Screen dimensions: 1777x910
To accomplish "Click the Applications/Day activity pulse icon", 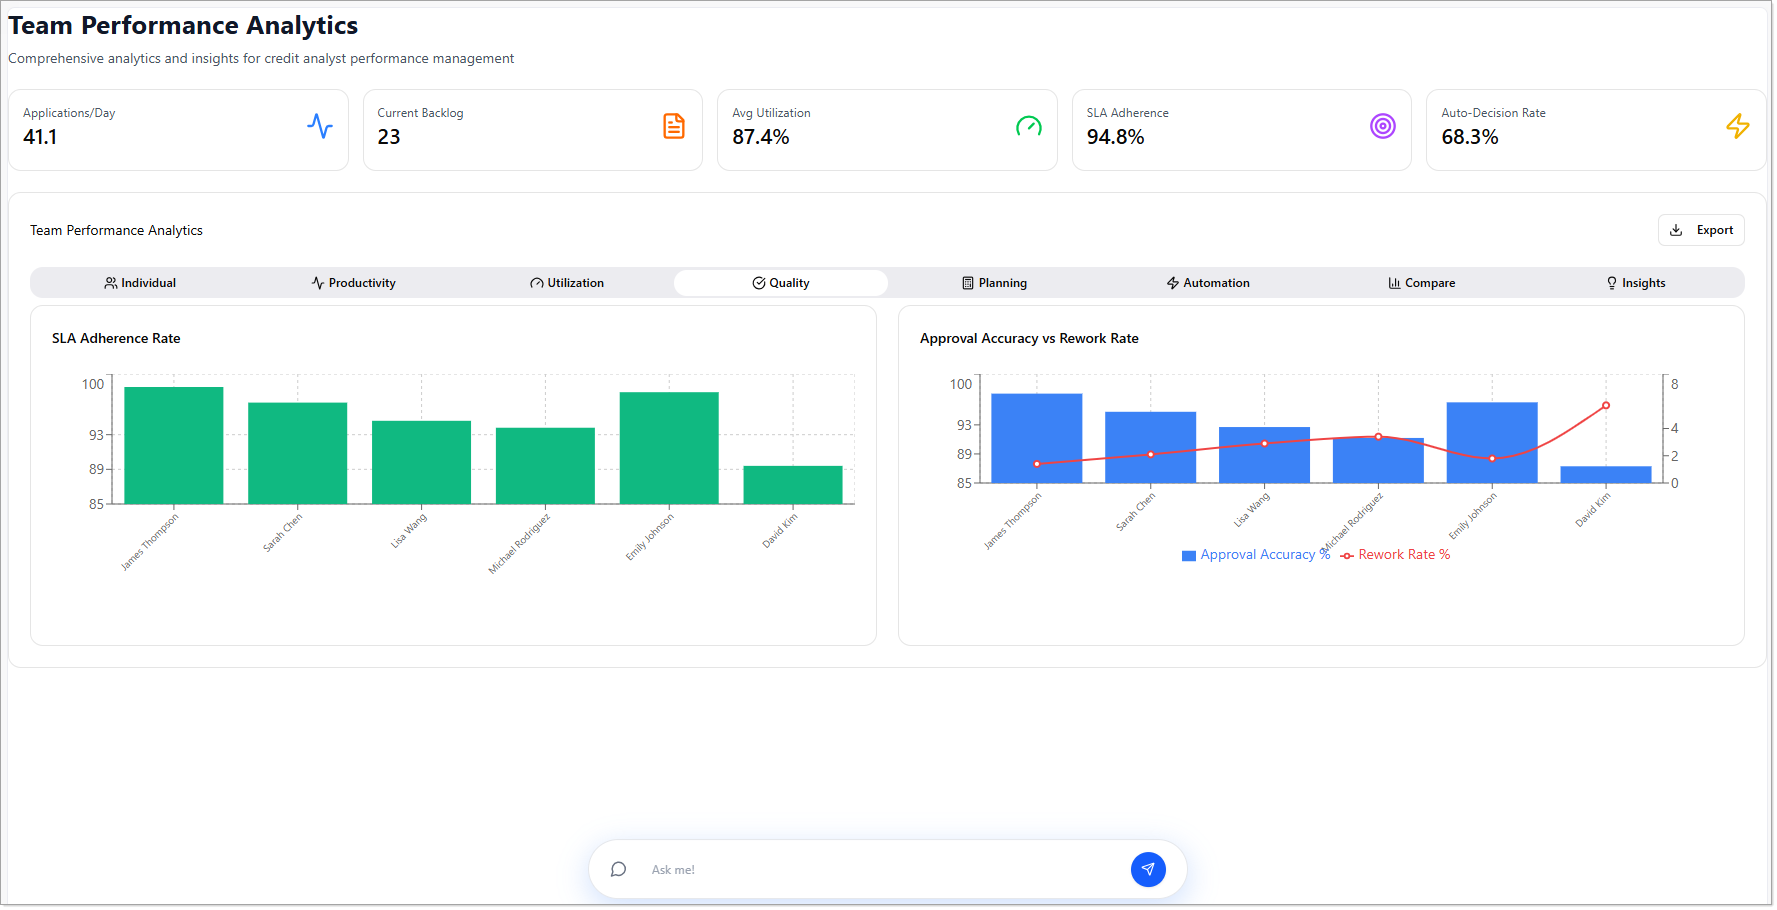I will [x=320, y=126].
